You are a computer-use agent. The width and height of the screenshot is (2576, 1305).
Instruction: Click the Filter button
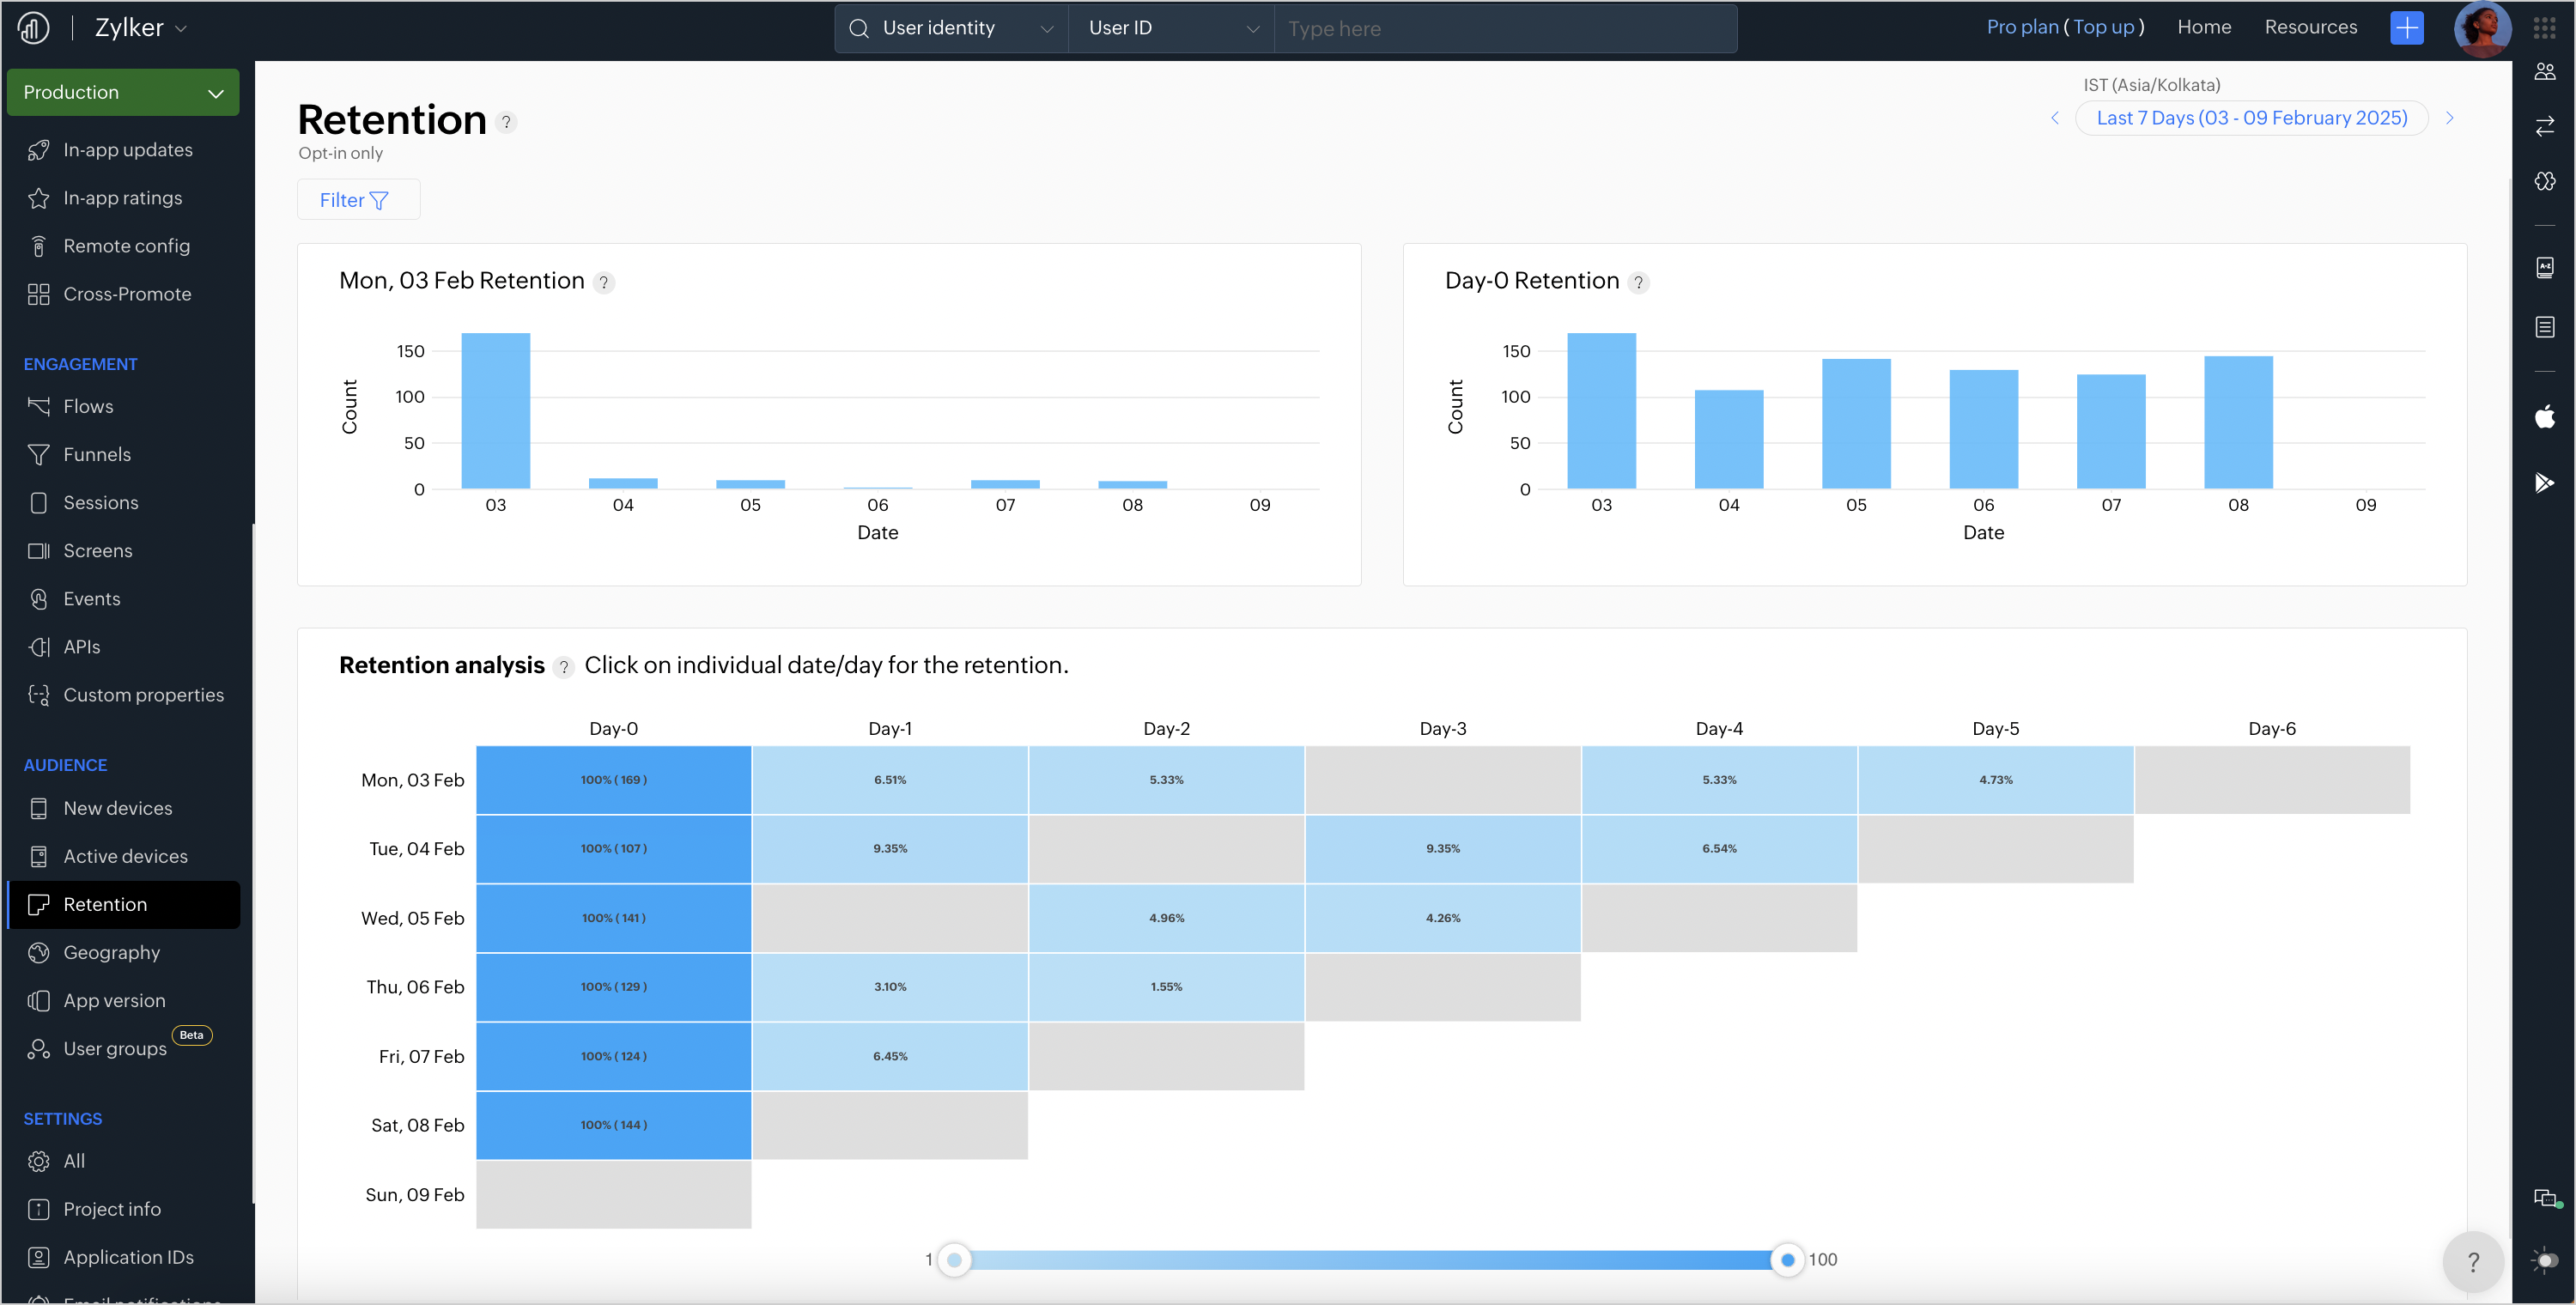[x=357, y=200]
